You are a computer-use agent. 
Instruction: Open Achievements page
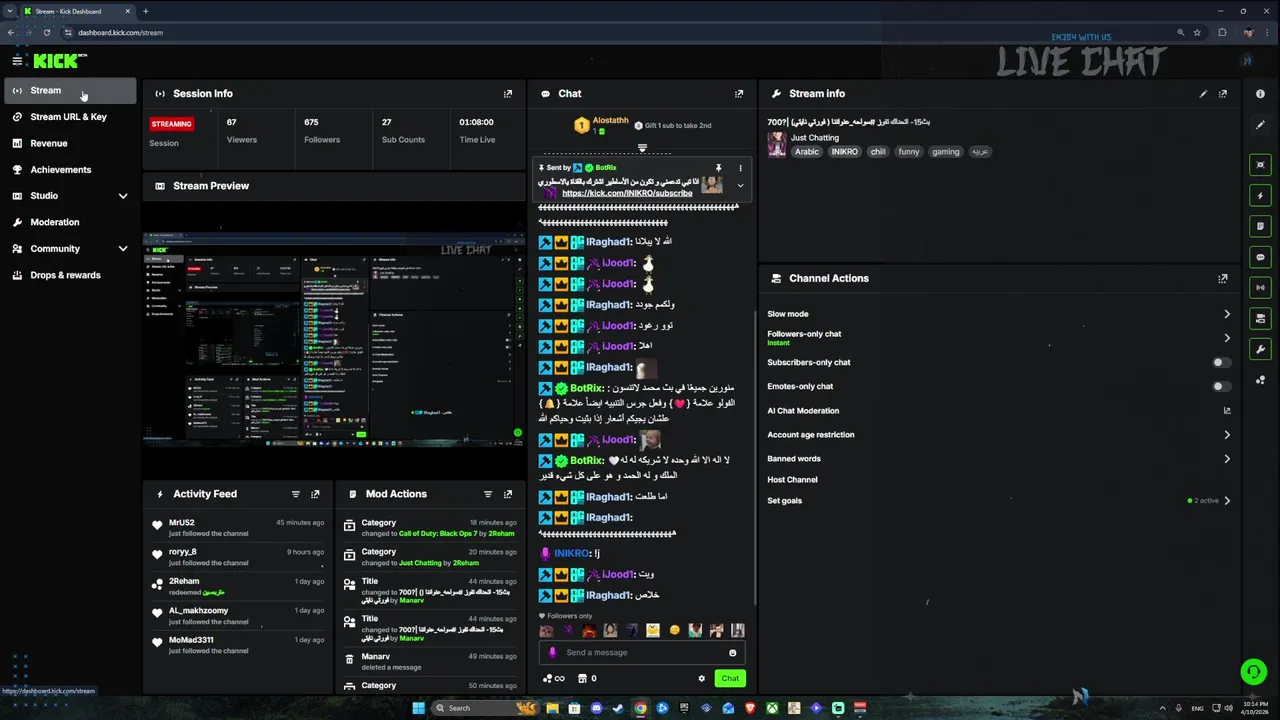(70, 170)
